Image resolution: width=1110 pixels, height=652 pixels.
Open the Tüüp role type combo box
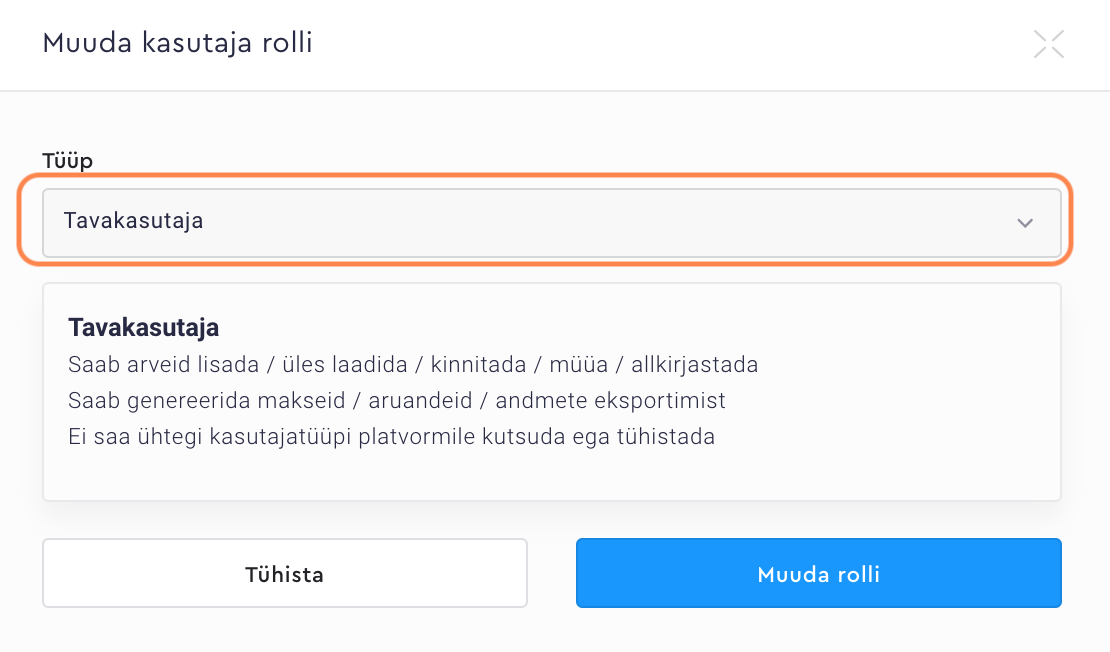[551, 223]
